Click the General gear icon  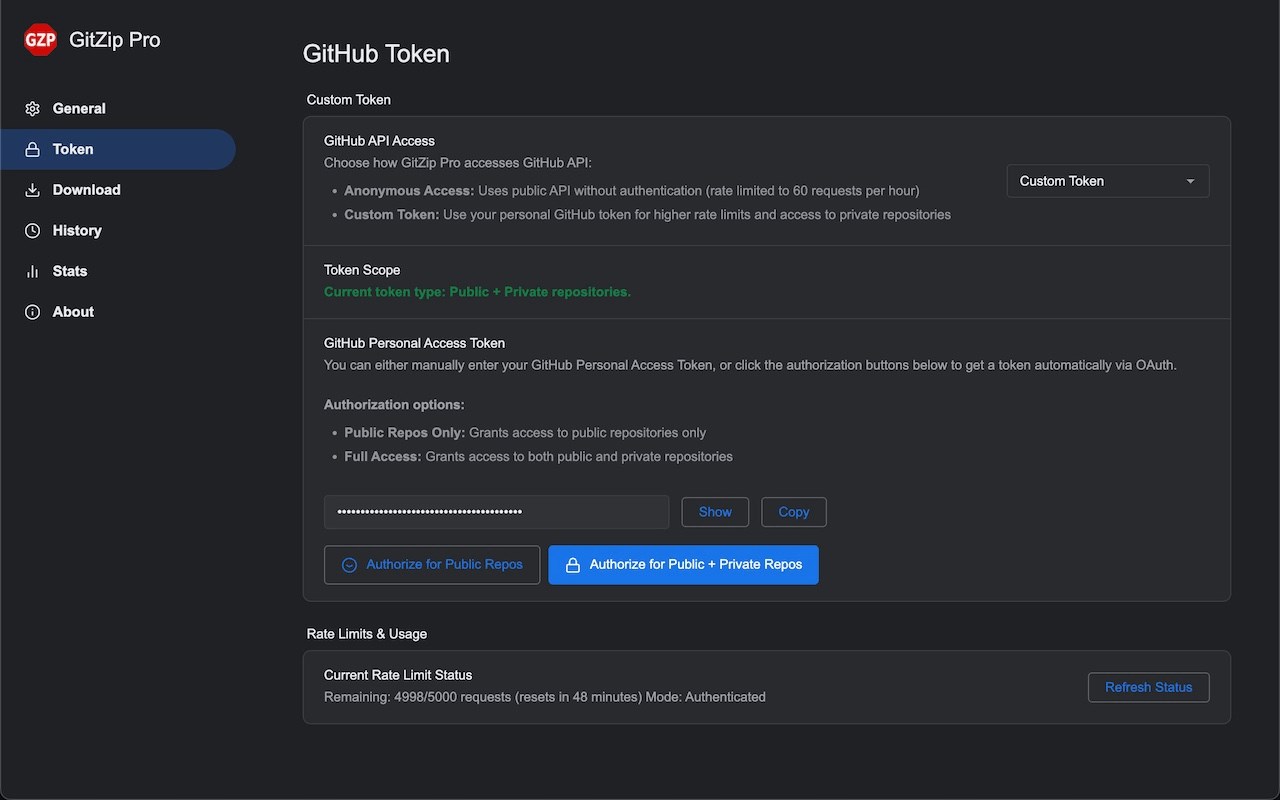tap(33, 109)
